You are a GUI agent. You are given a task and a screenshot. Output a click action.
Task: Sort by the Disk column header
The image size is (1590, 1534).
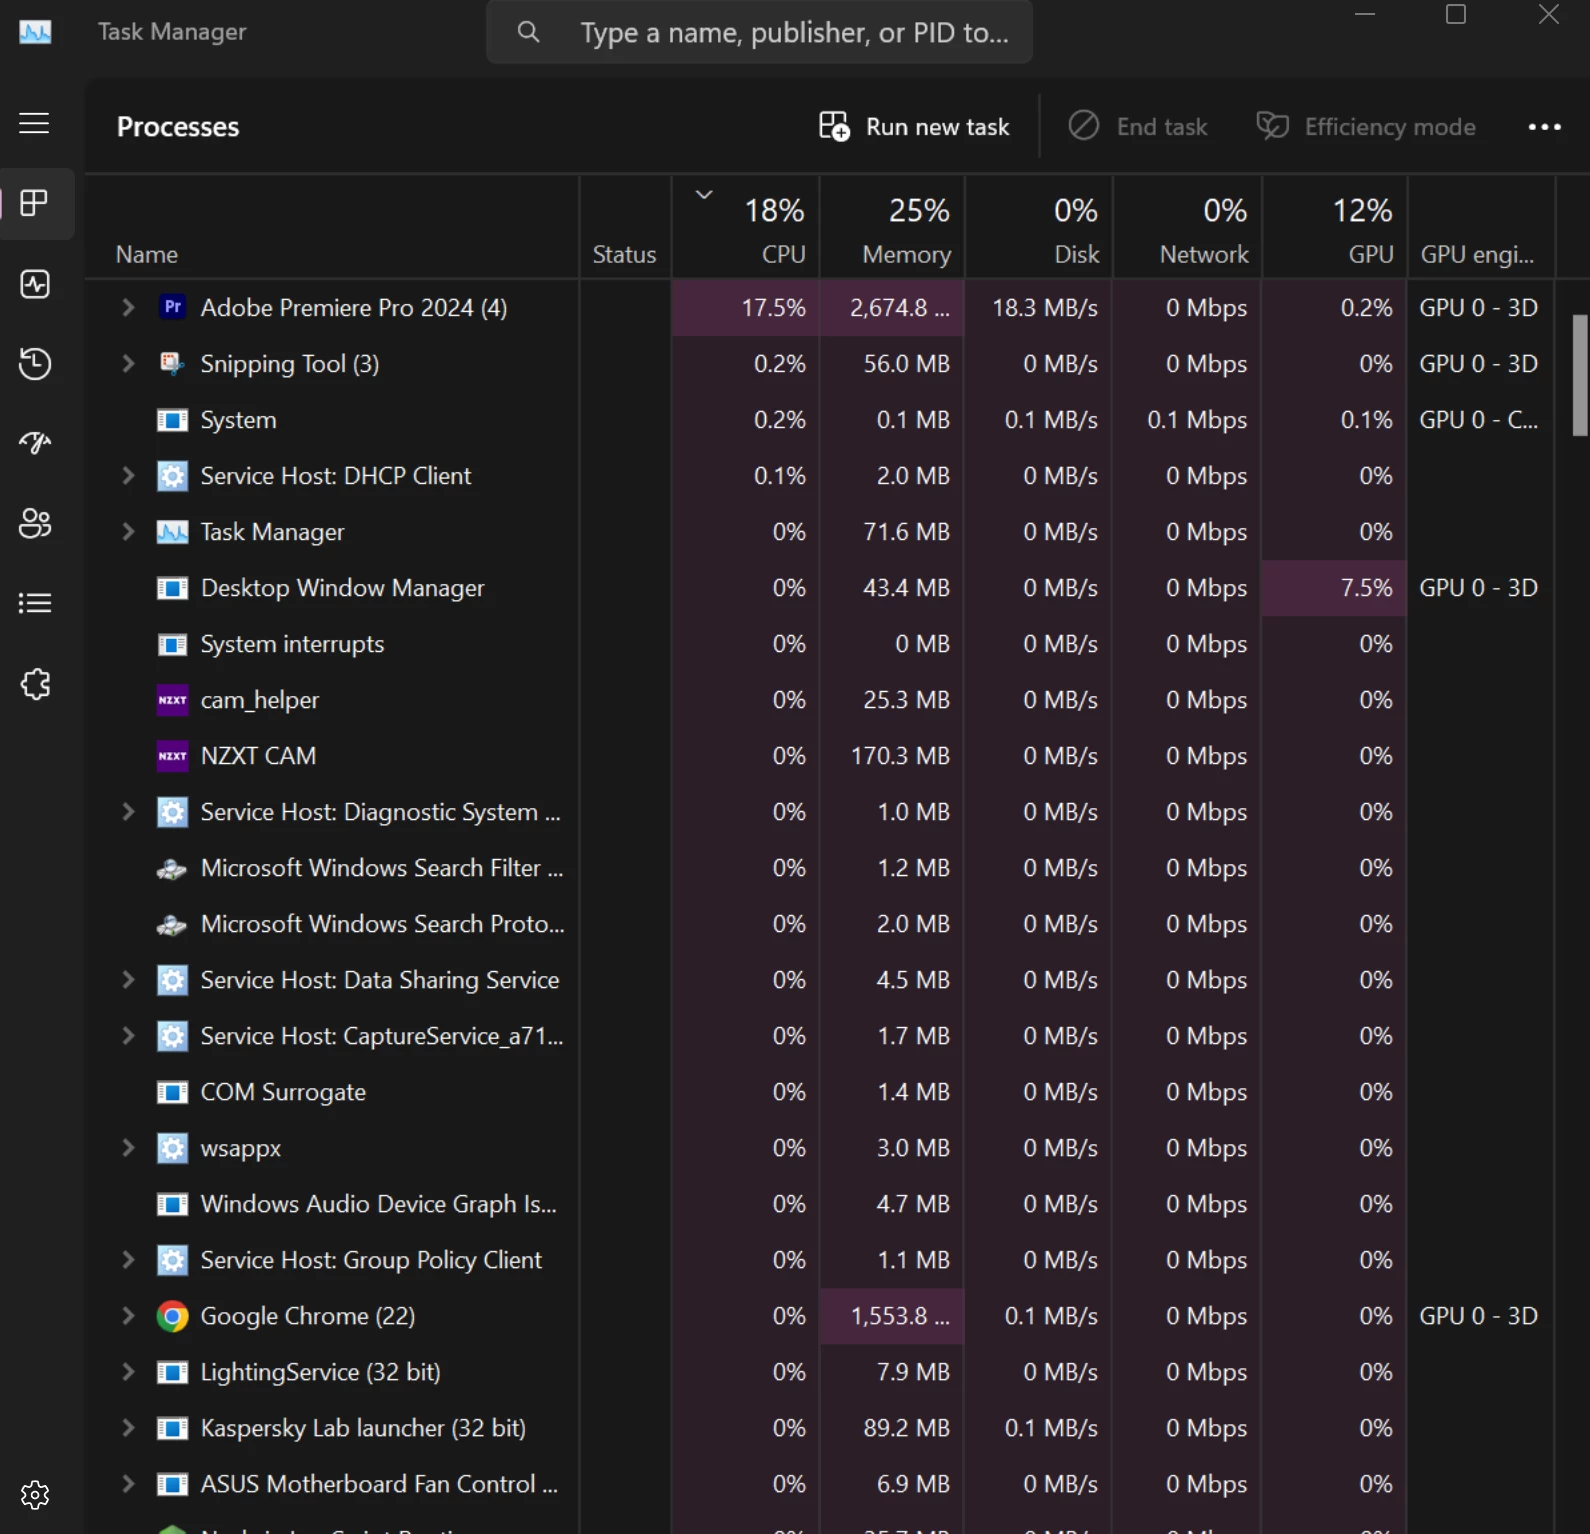click(1039, 228)
